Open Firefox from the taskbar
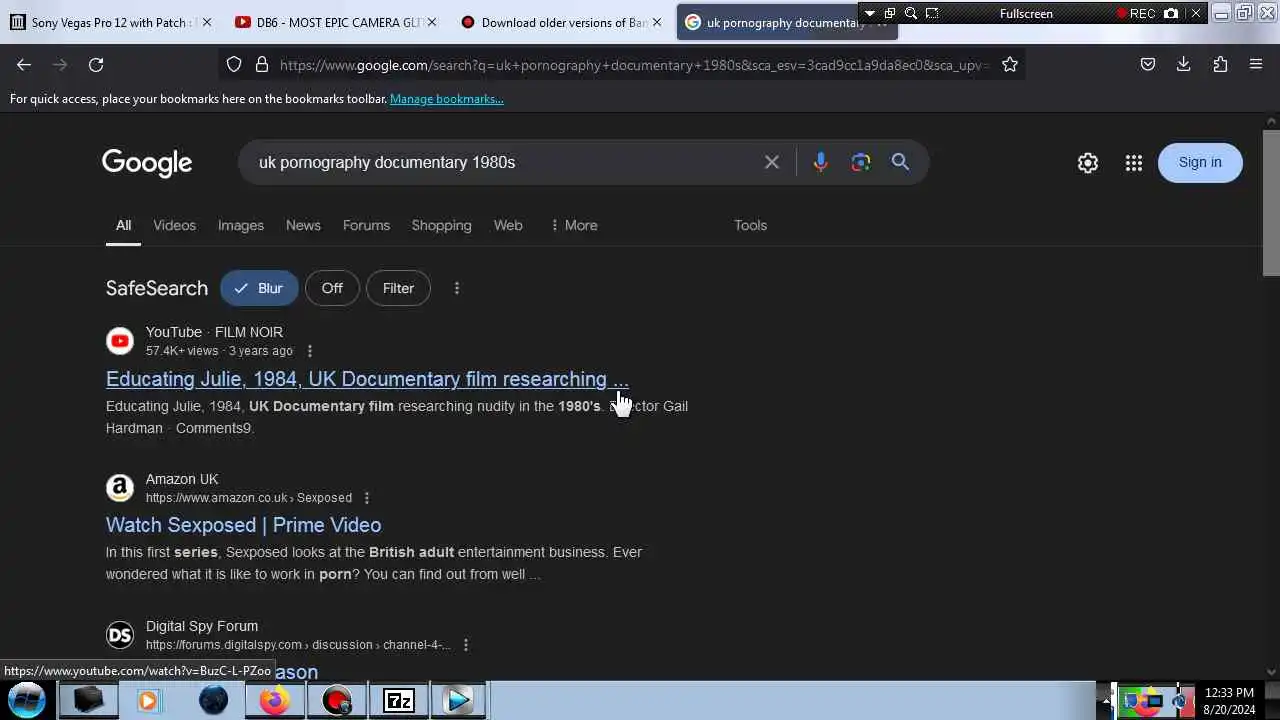The height and width of the screenshot is (720, 1280). pyautogui.click(x=274, y=700)
